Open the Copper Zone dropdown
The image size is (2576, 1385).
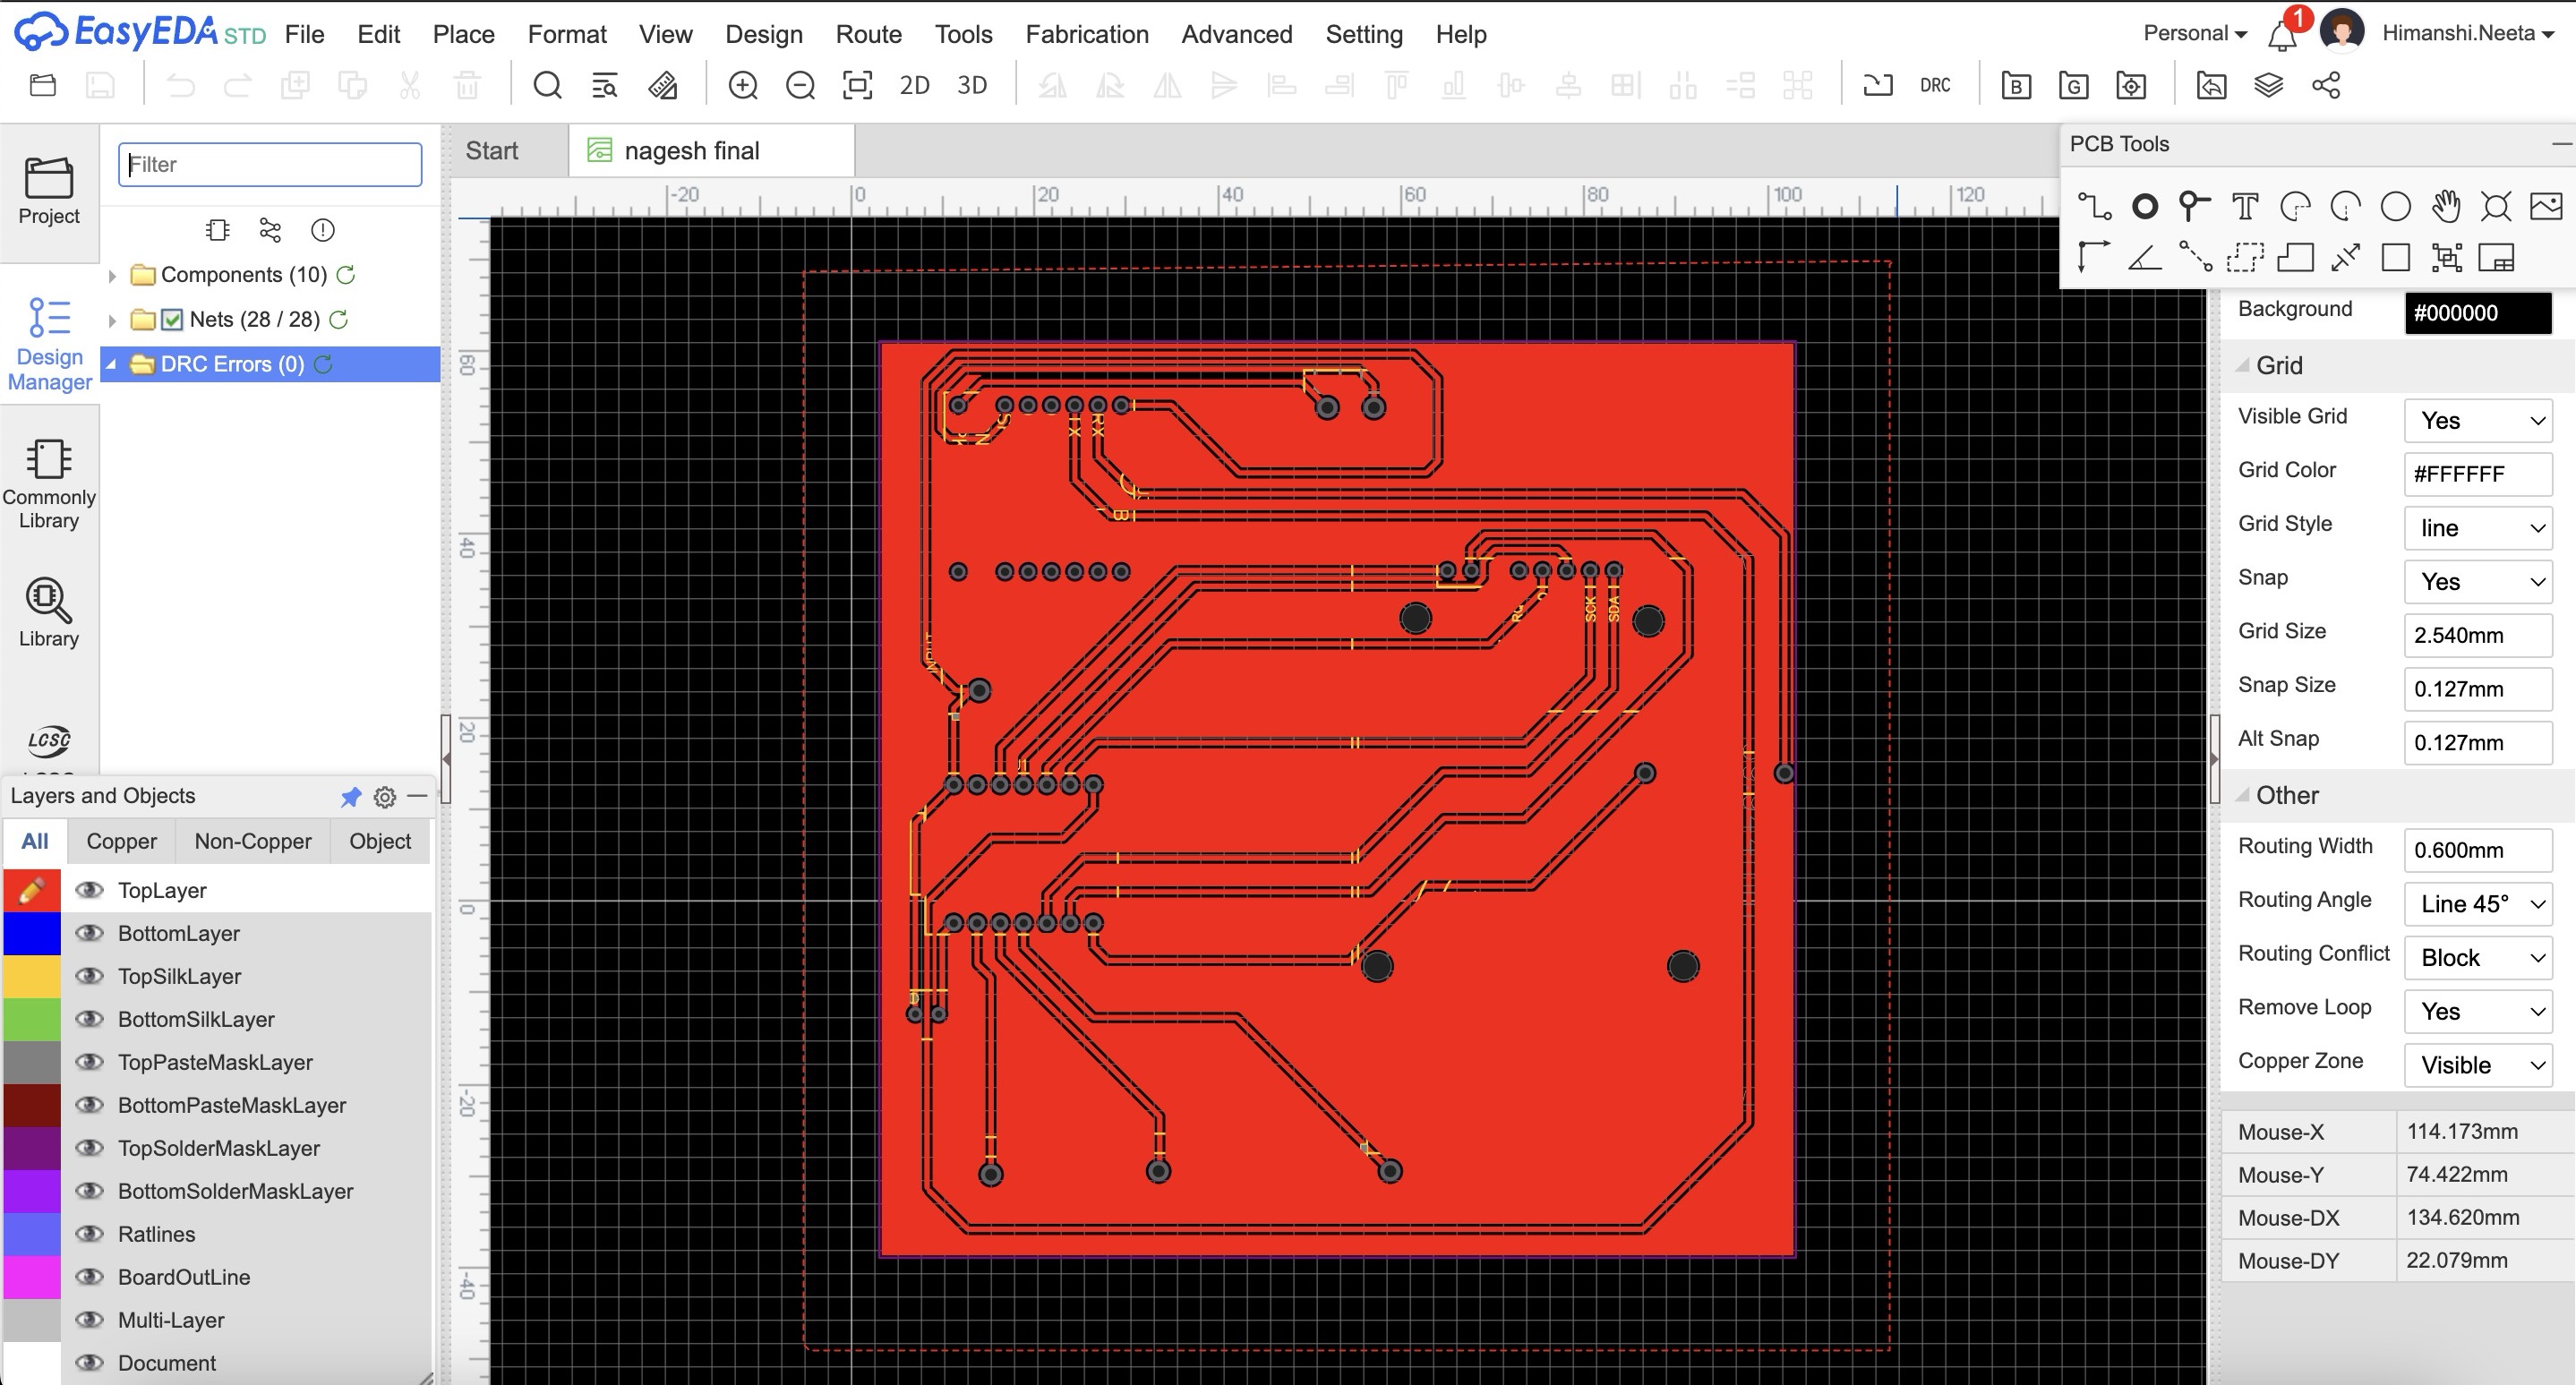point(2478,1066)
